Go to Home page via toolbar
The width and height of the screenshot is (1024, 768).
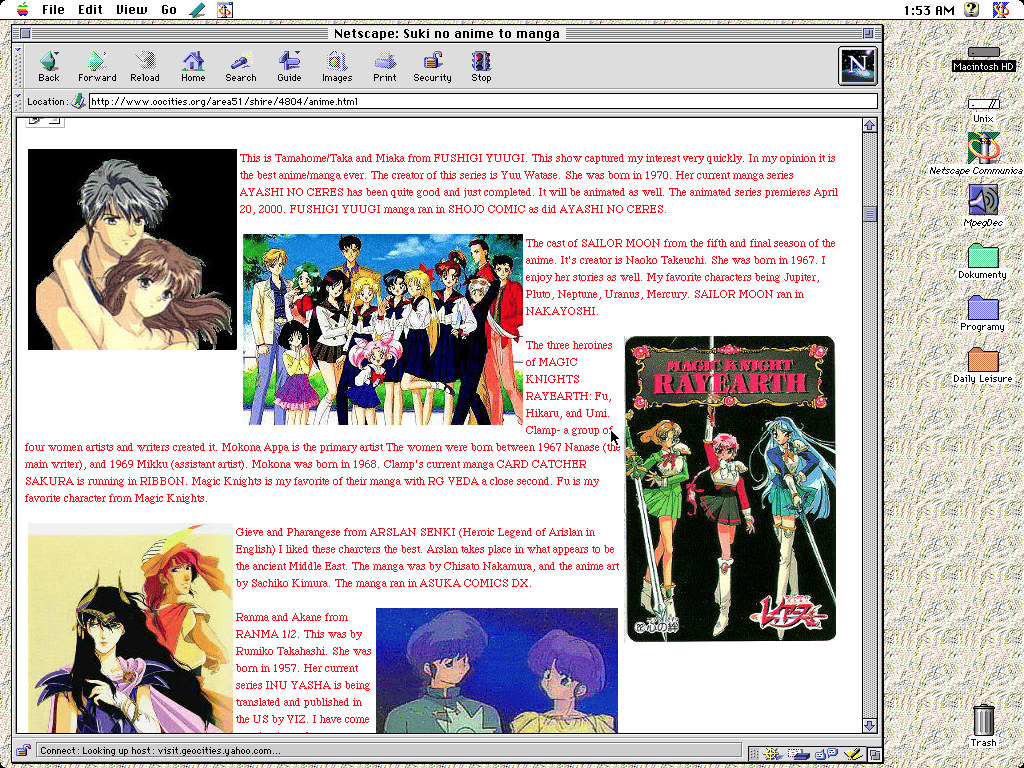click(193, 66)
